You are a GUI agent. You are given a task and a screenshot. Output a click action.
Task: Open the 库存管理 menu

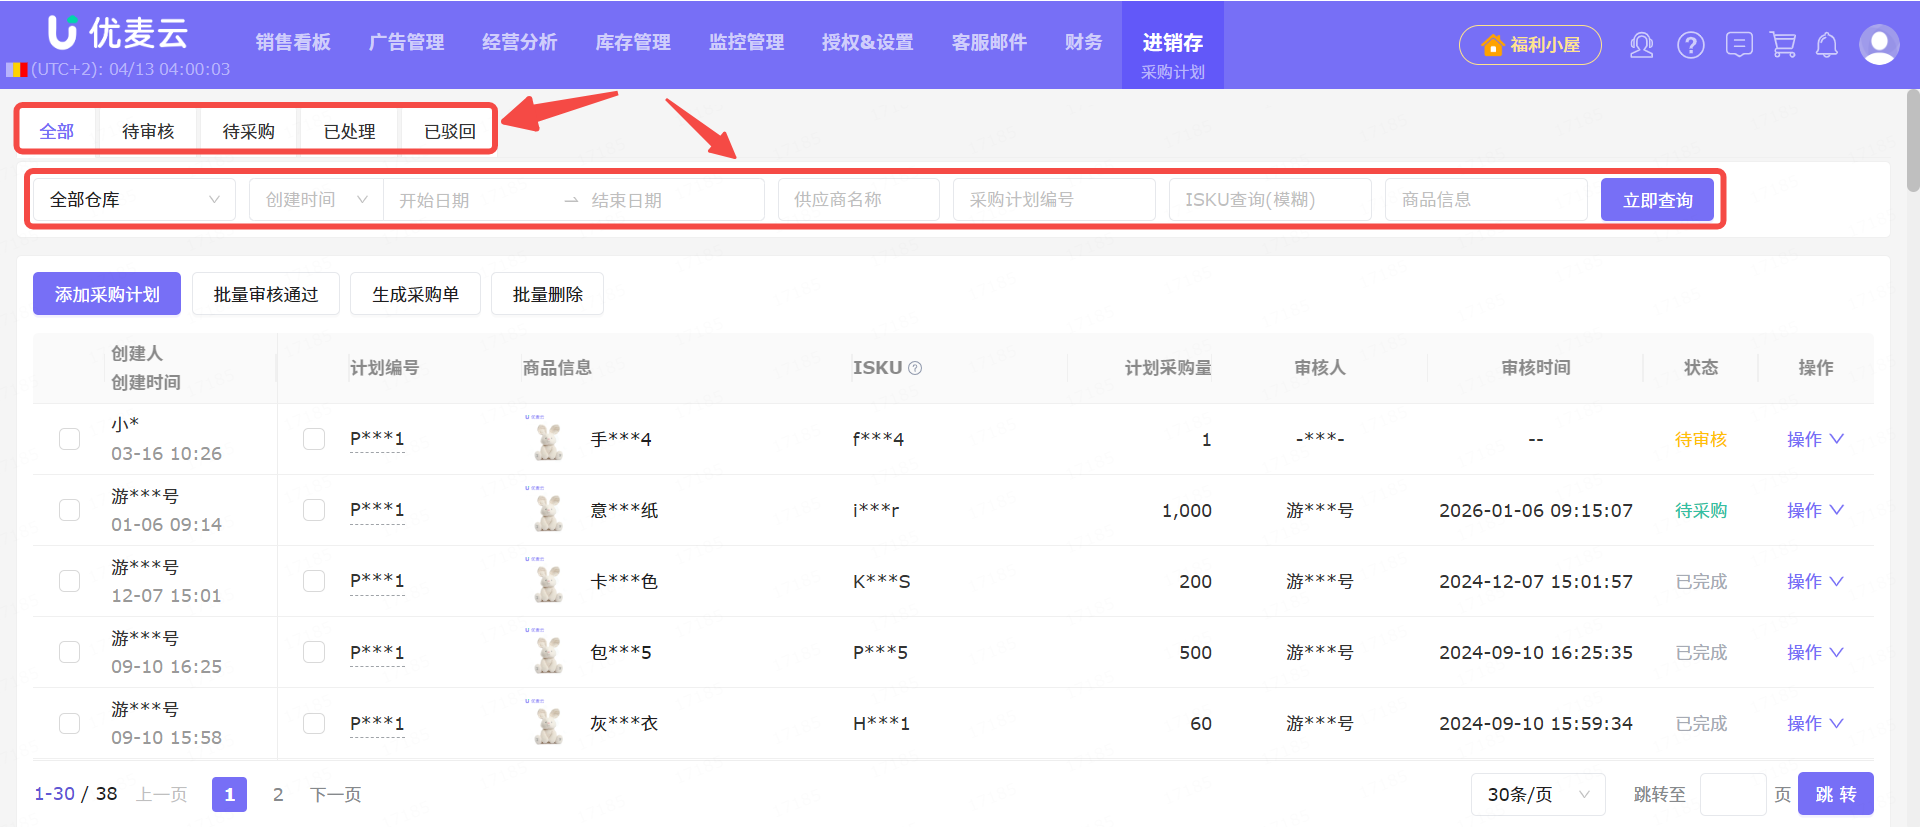633,42
